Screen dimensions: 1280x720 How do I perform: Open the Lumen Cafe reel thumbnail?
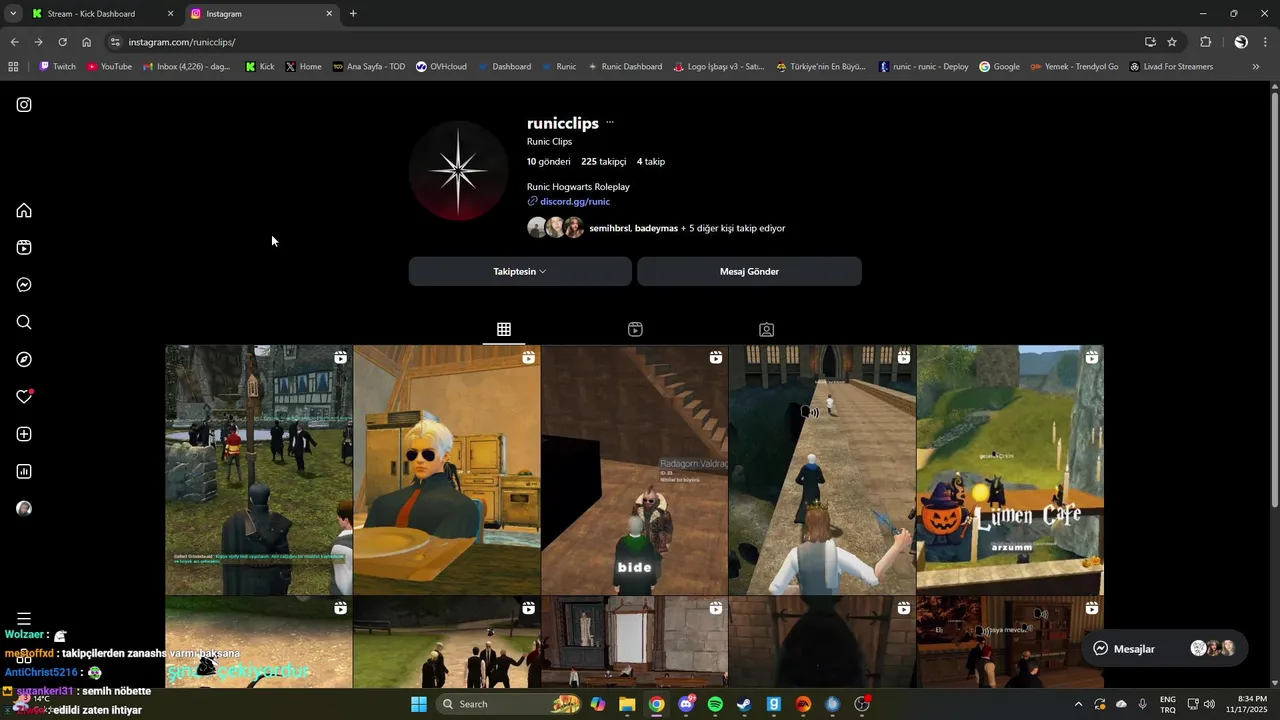1010,470
